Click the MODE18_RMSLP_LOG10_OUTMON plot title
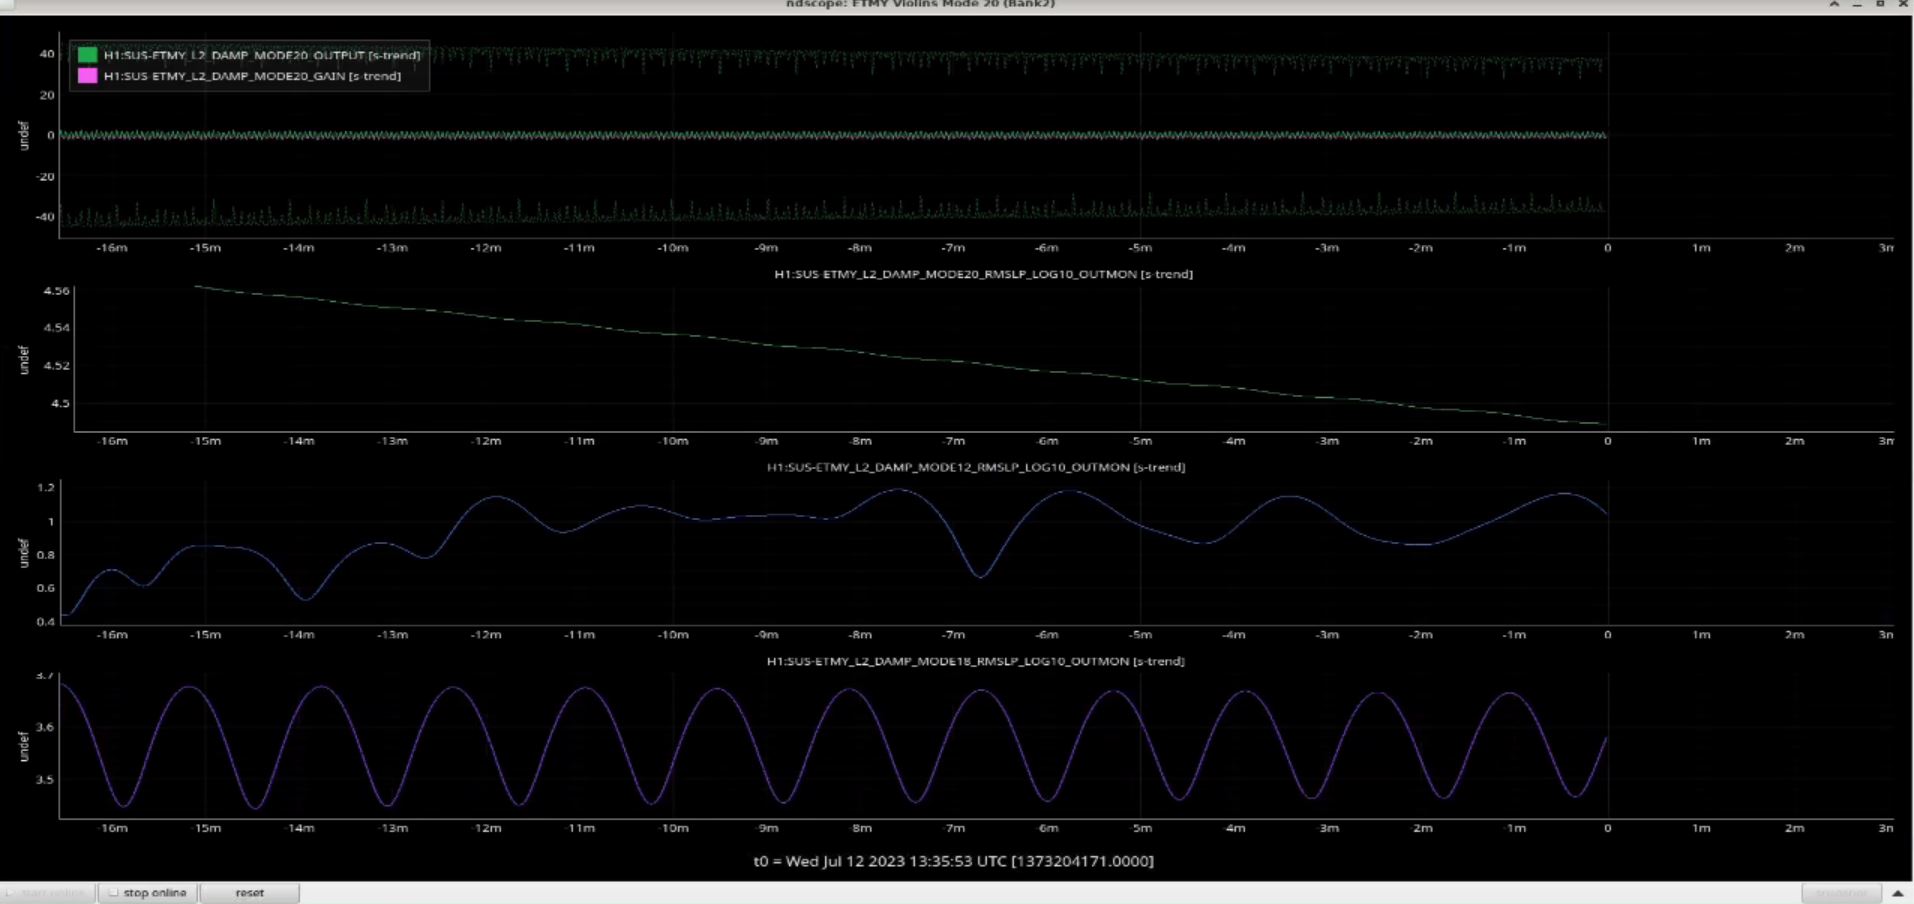This screenshot has width=1914, height=904. pos(975,661)
